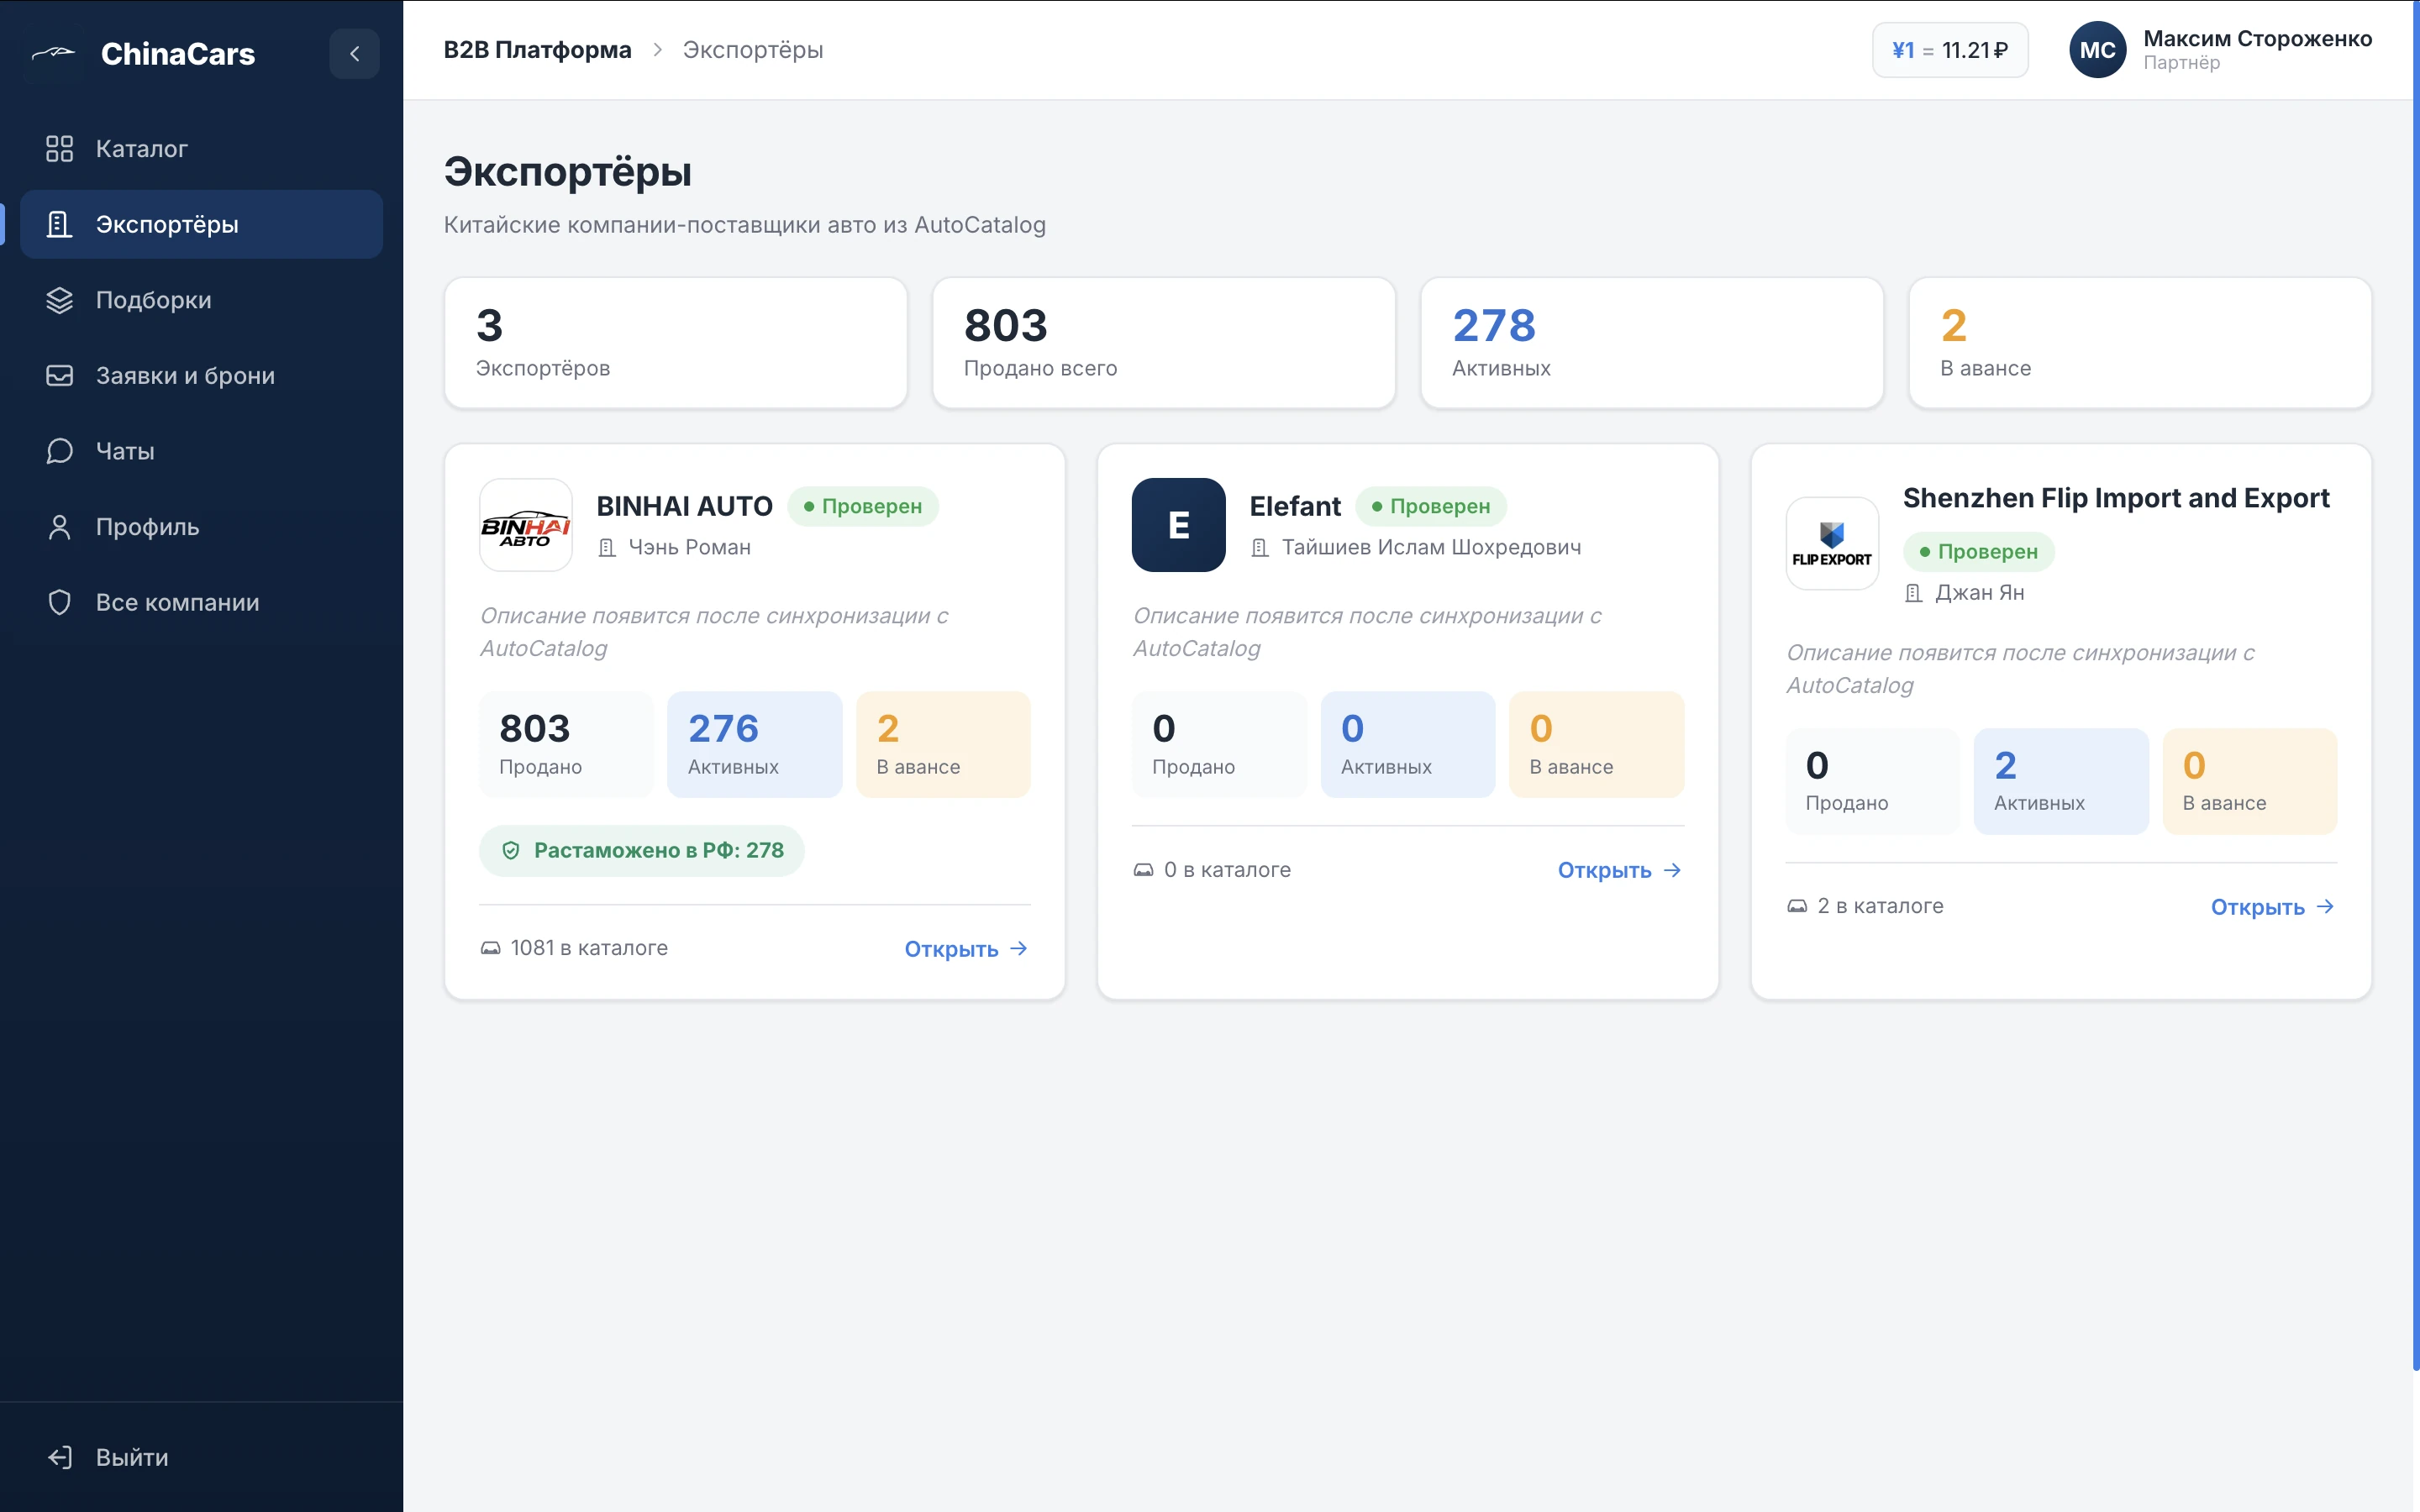
Task: Click the yuan exchange rate badge
Action: coord(1949,50)
